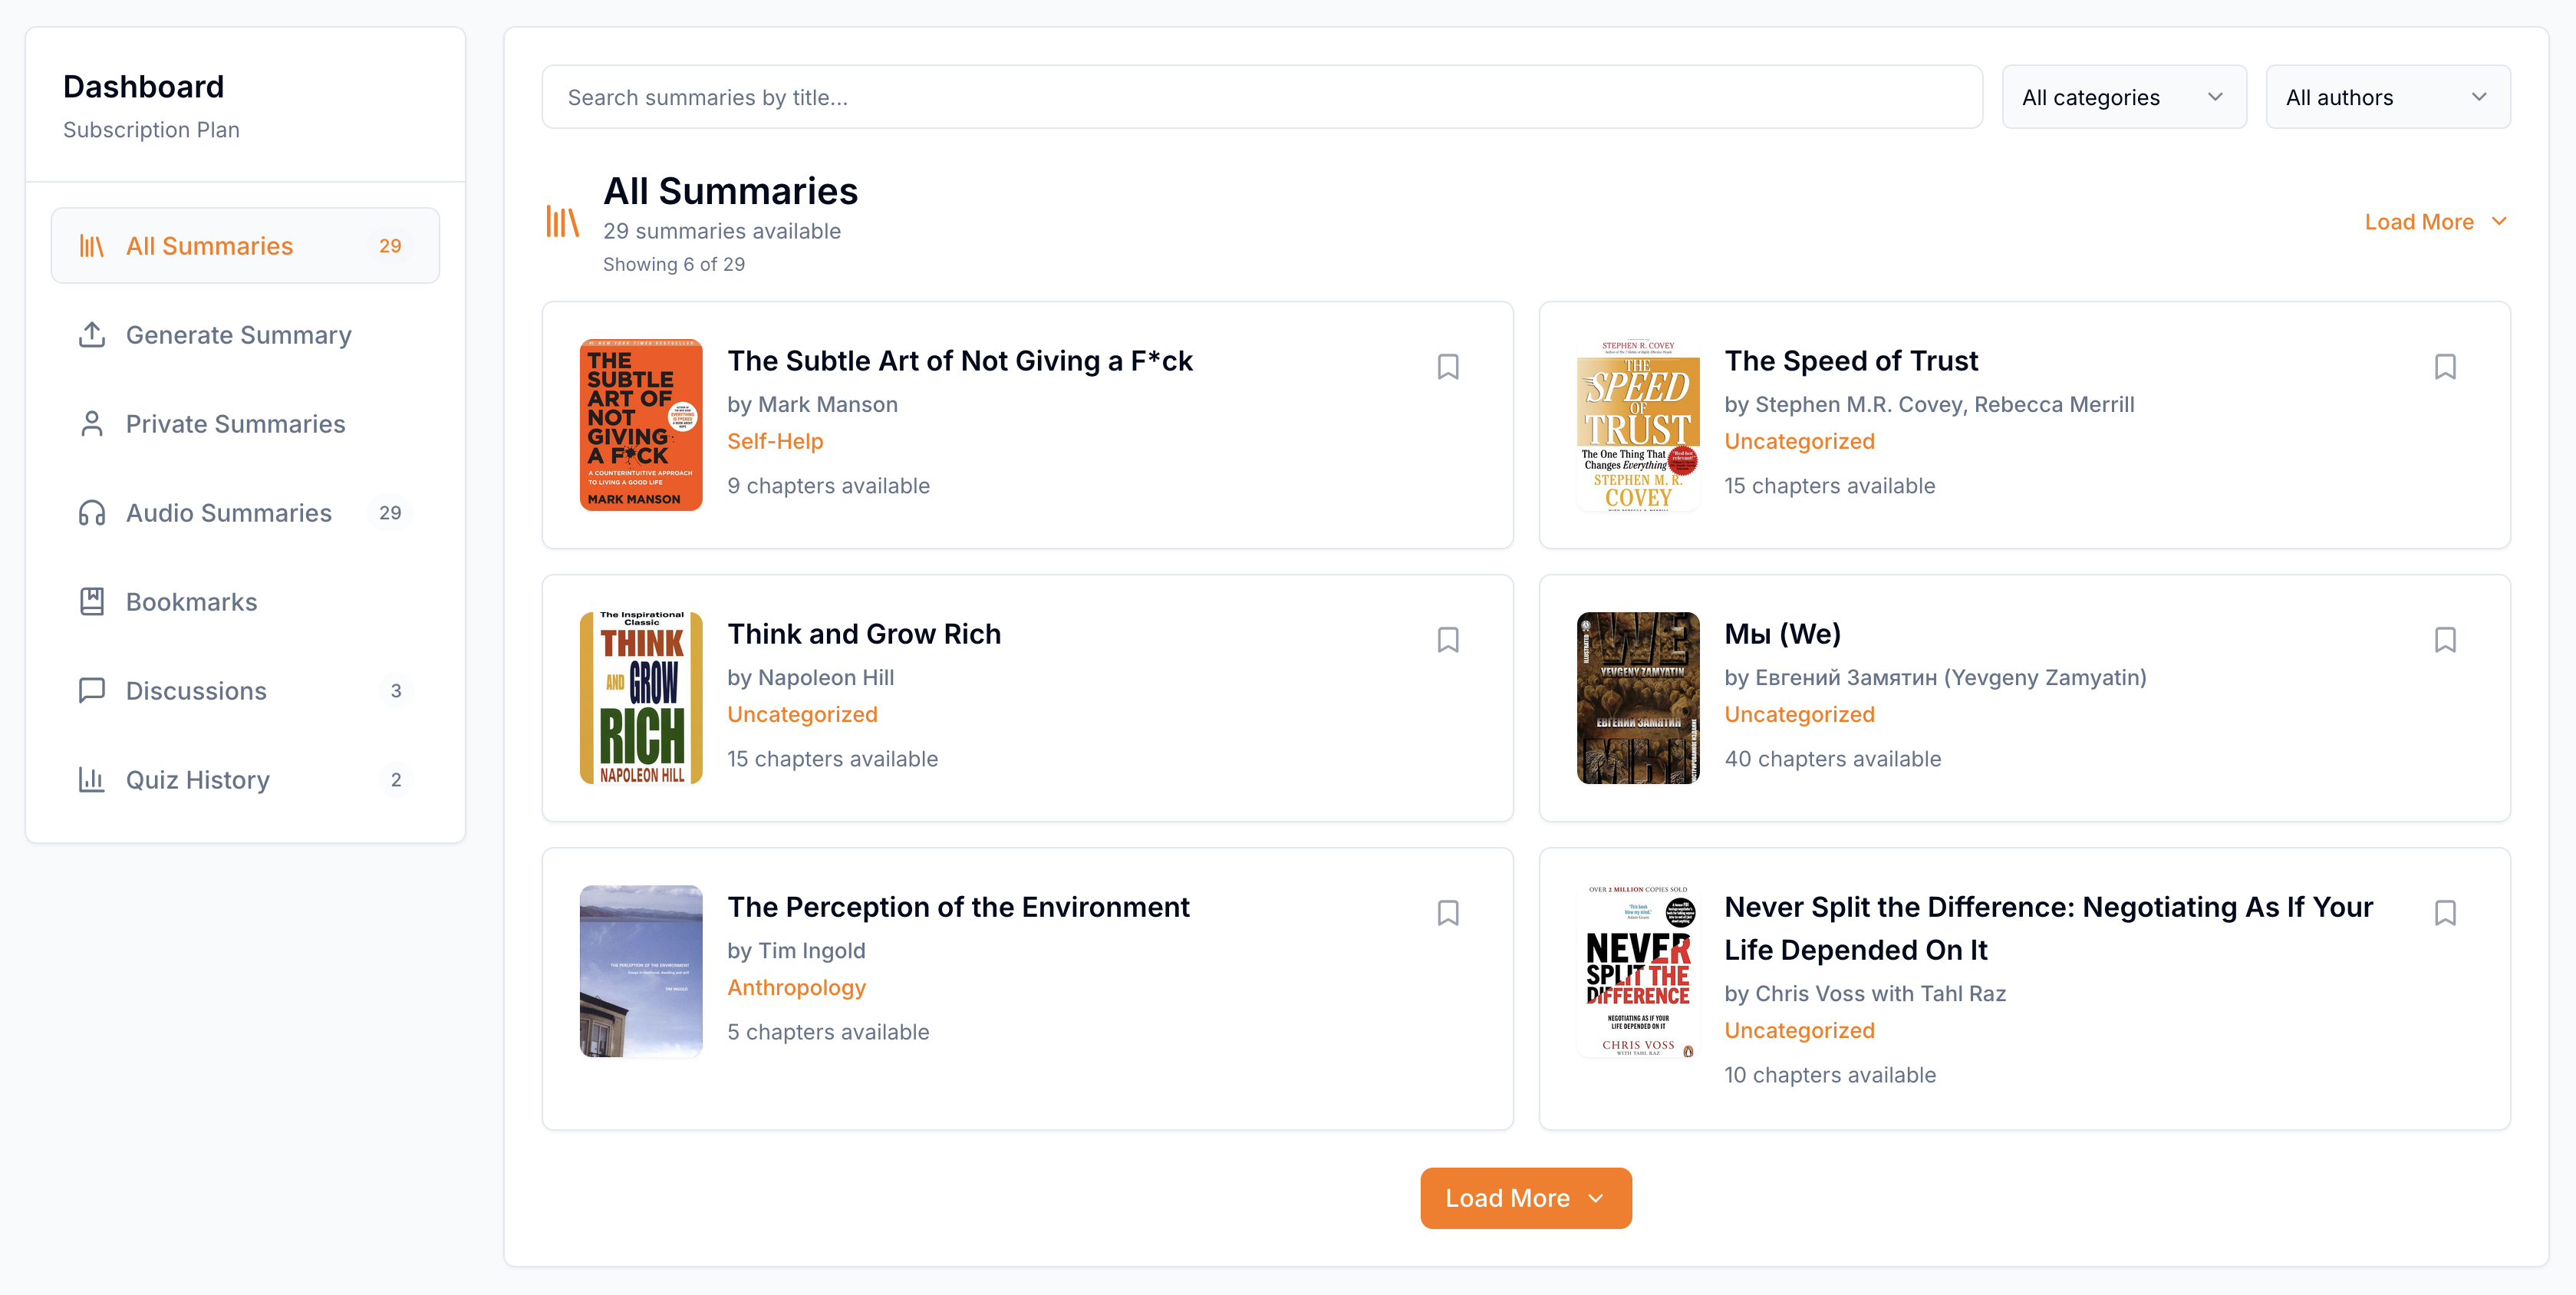
Task: Click the Discussions chat bubble icon
Action: pyautogui.click(x=92, y=691)
